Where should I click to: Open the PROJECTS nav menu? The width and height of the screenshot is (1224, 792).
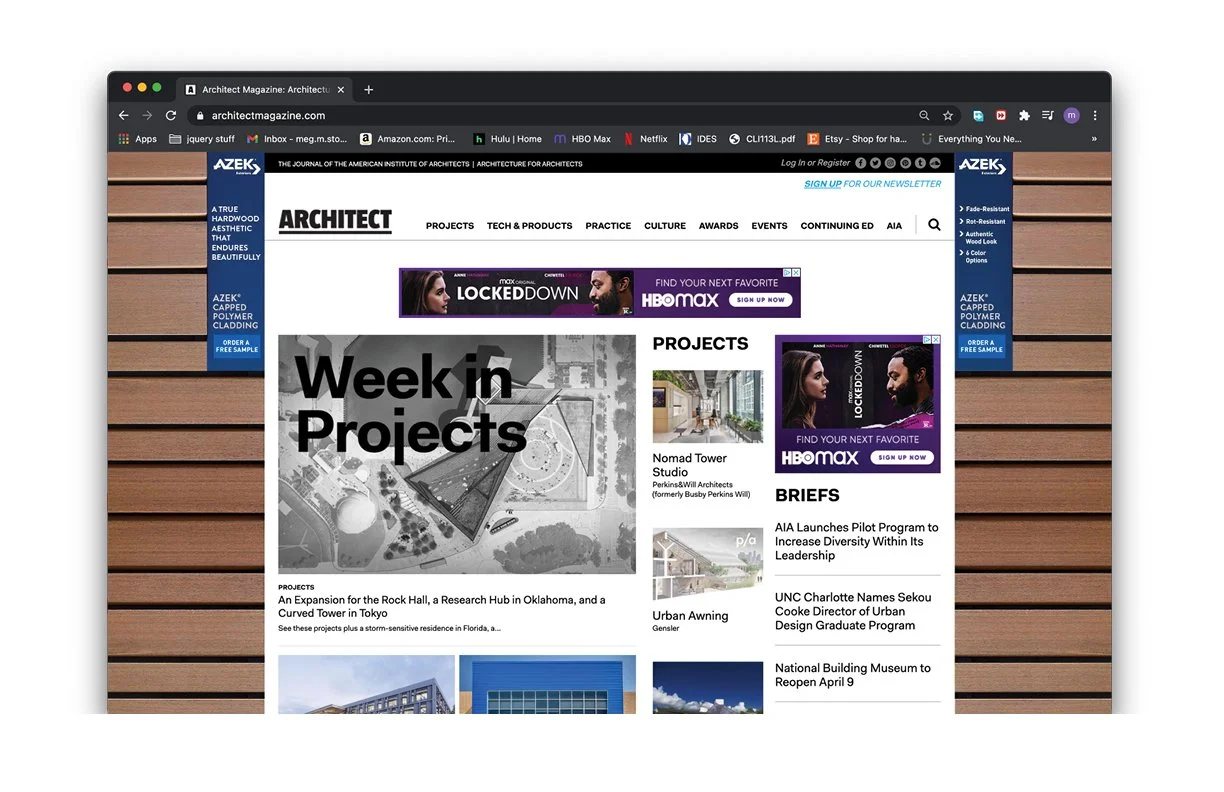click(450, 226)
